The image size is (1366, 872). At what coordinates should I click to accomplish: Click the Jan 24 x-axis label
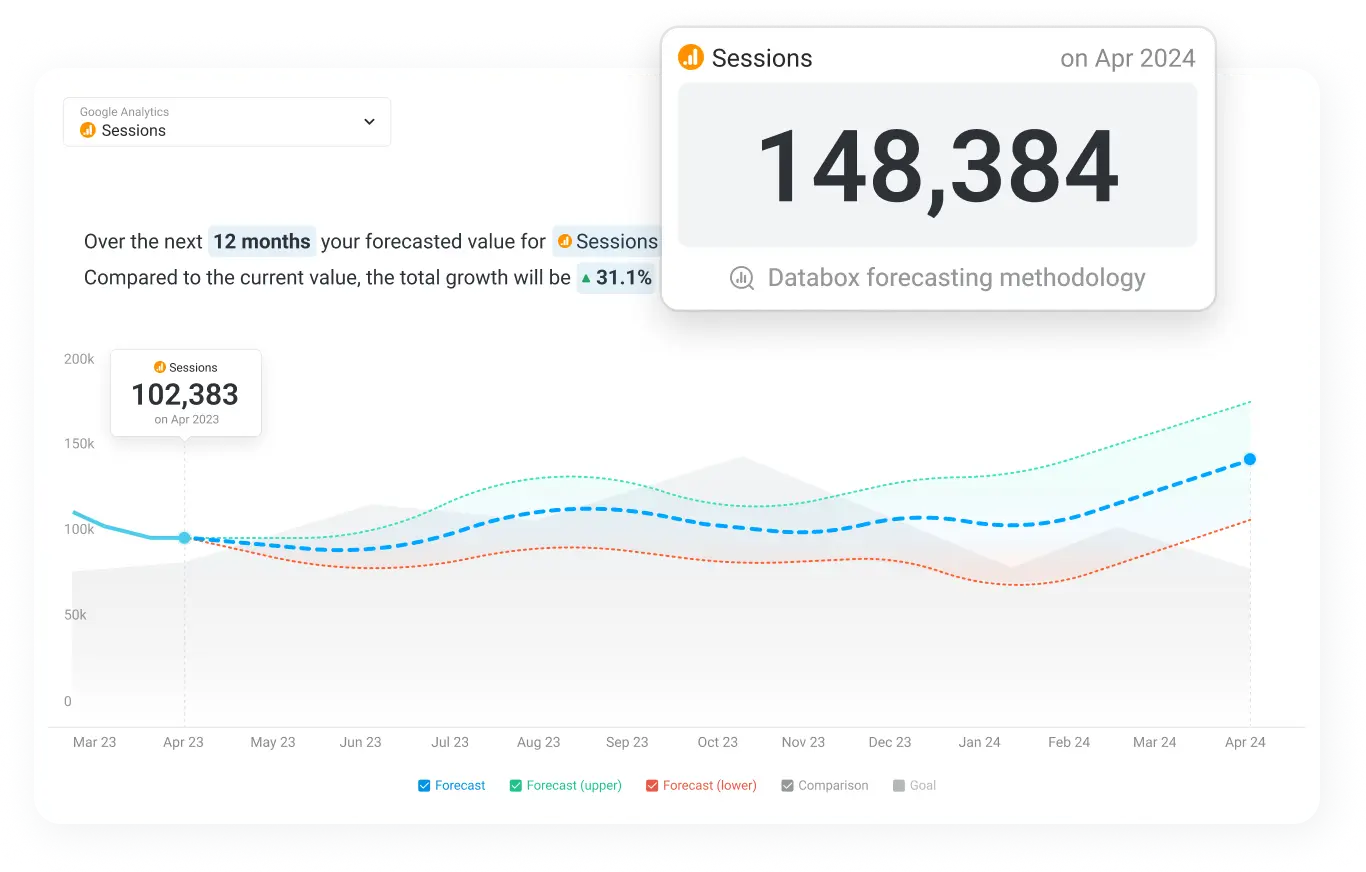[x=980, y=742]
